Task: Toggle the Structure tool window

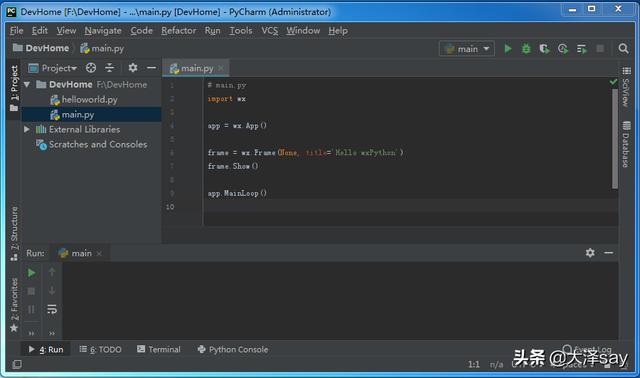Action: (x=14, y=233)
